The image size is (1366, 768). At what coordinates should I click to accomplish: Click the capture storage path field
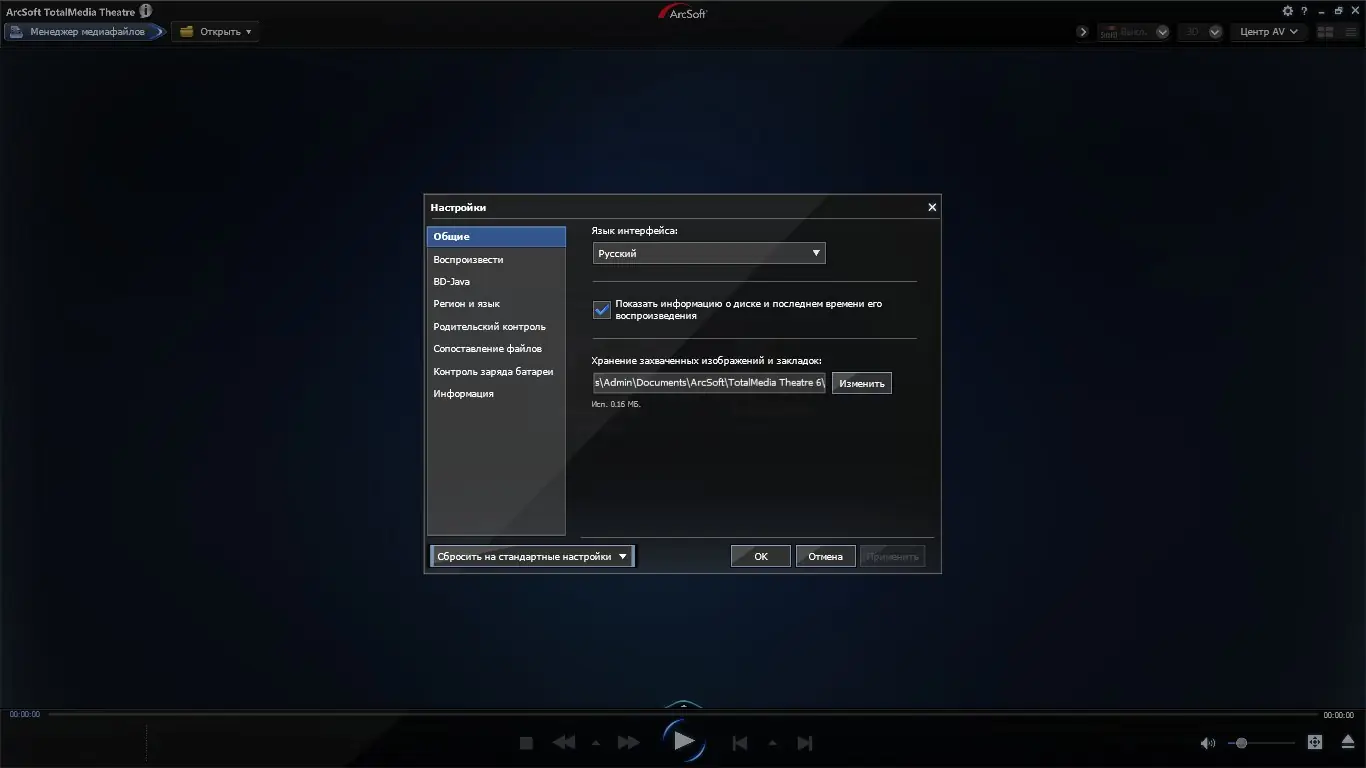pos(709,383)
